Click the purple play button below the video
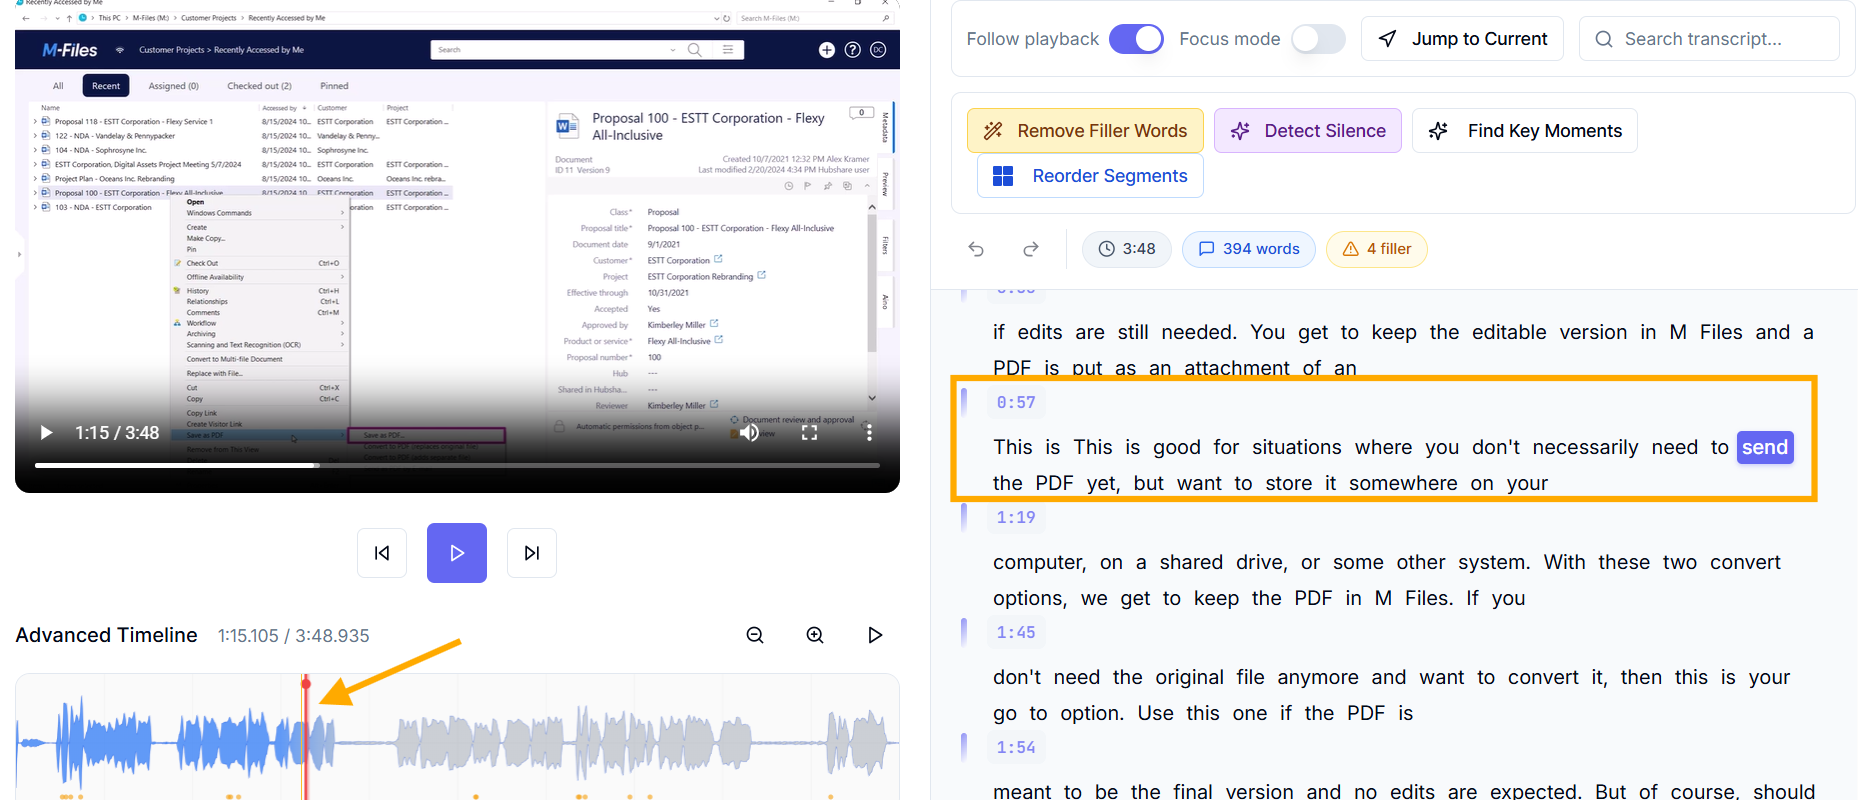 click(x=457, y=553)
